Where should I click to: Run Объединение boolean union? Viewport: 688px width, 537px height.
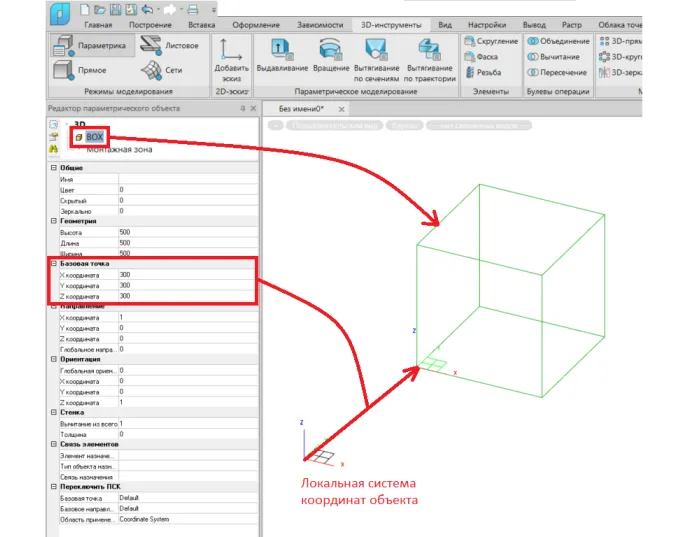[558, 41]
